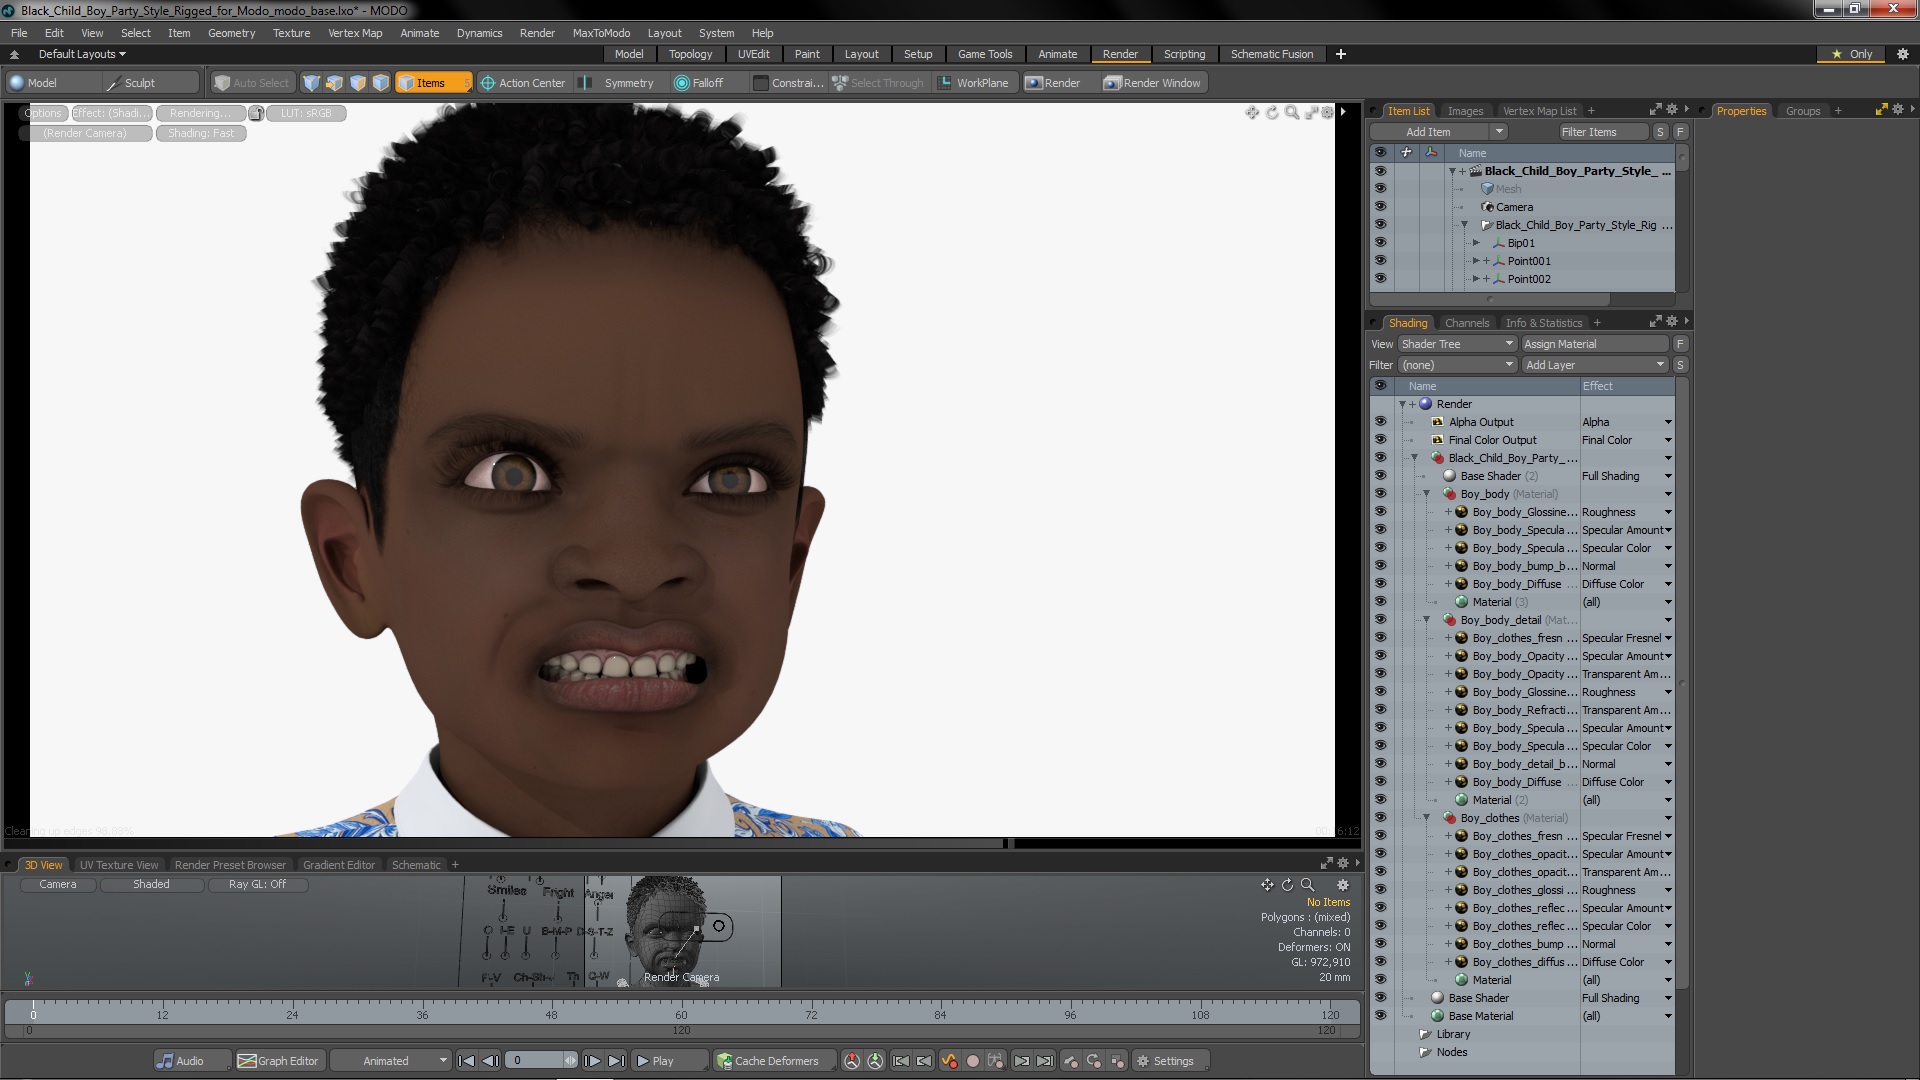The width and height of the screenshot is (1920, 1080).
Task: Zoom the render viewport with magnifier icon
Action: (1292, 113)
